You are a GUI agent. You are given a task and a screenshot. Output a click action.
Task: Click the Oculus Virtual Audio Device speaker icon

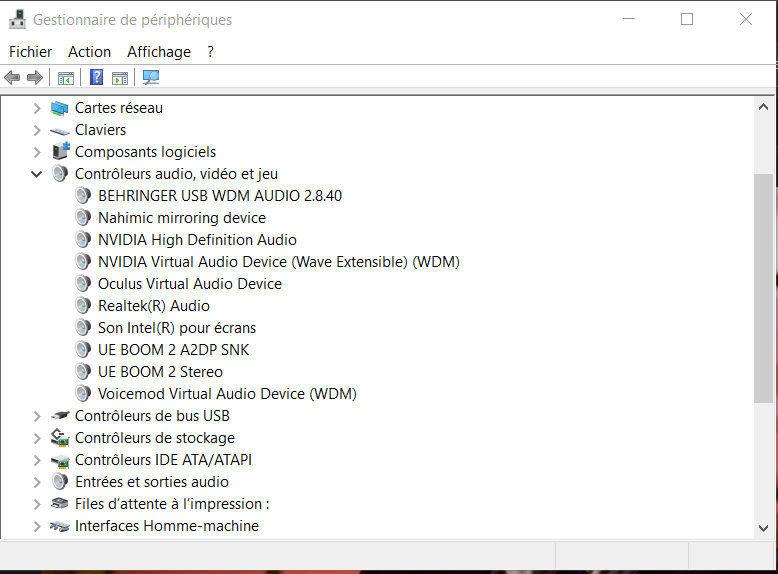(83, 283)
